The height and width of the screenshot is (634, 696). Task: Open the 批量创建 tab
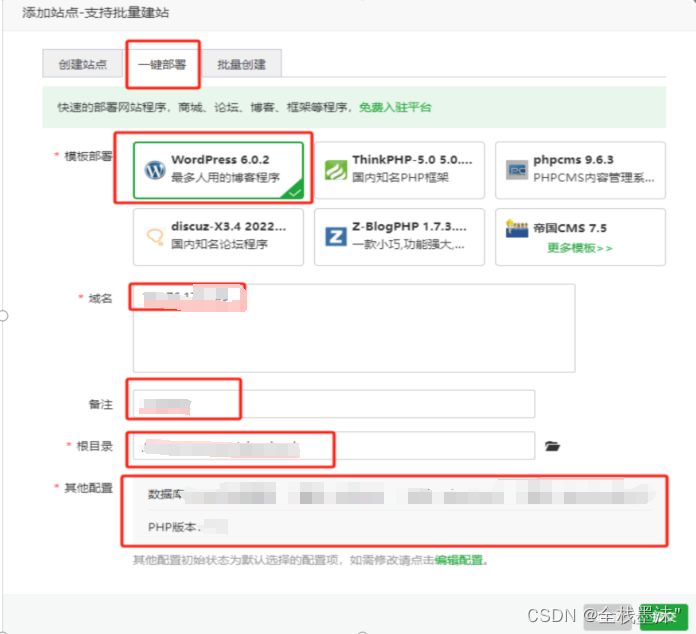241,64
